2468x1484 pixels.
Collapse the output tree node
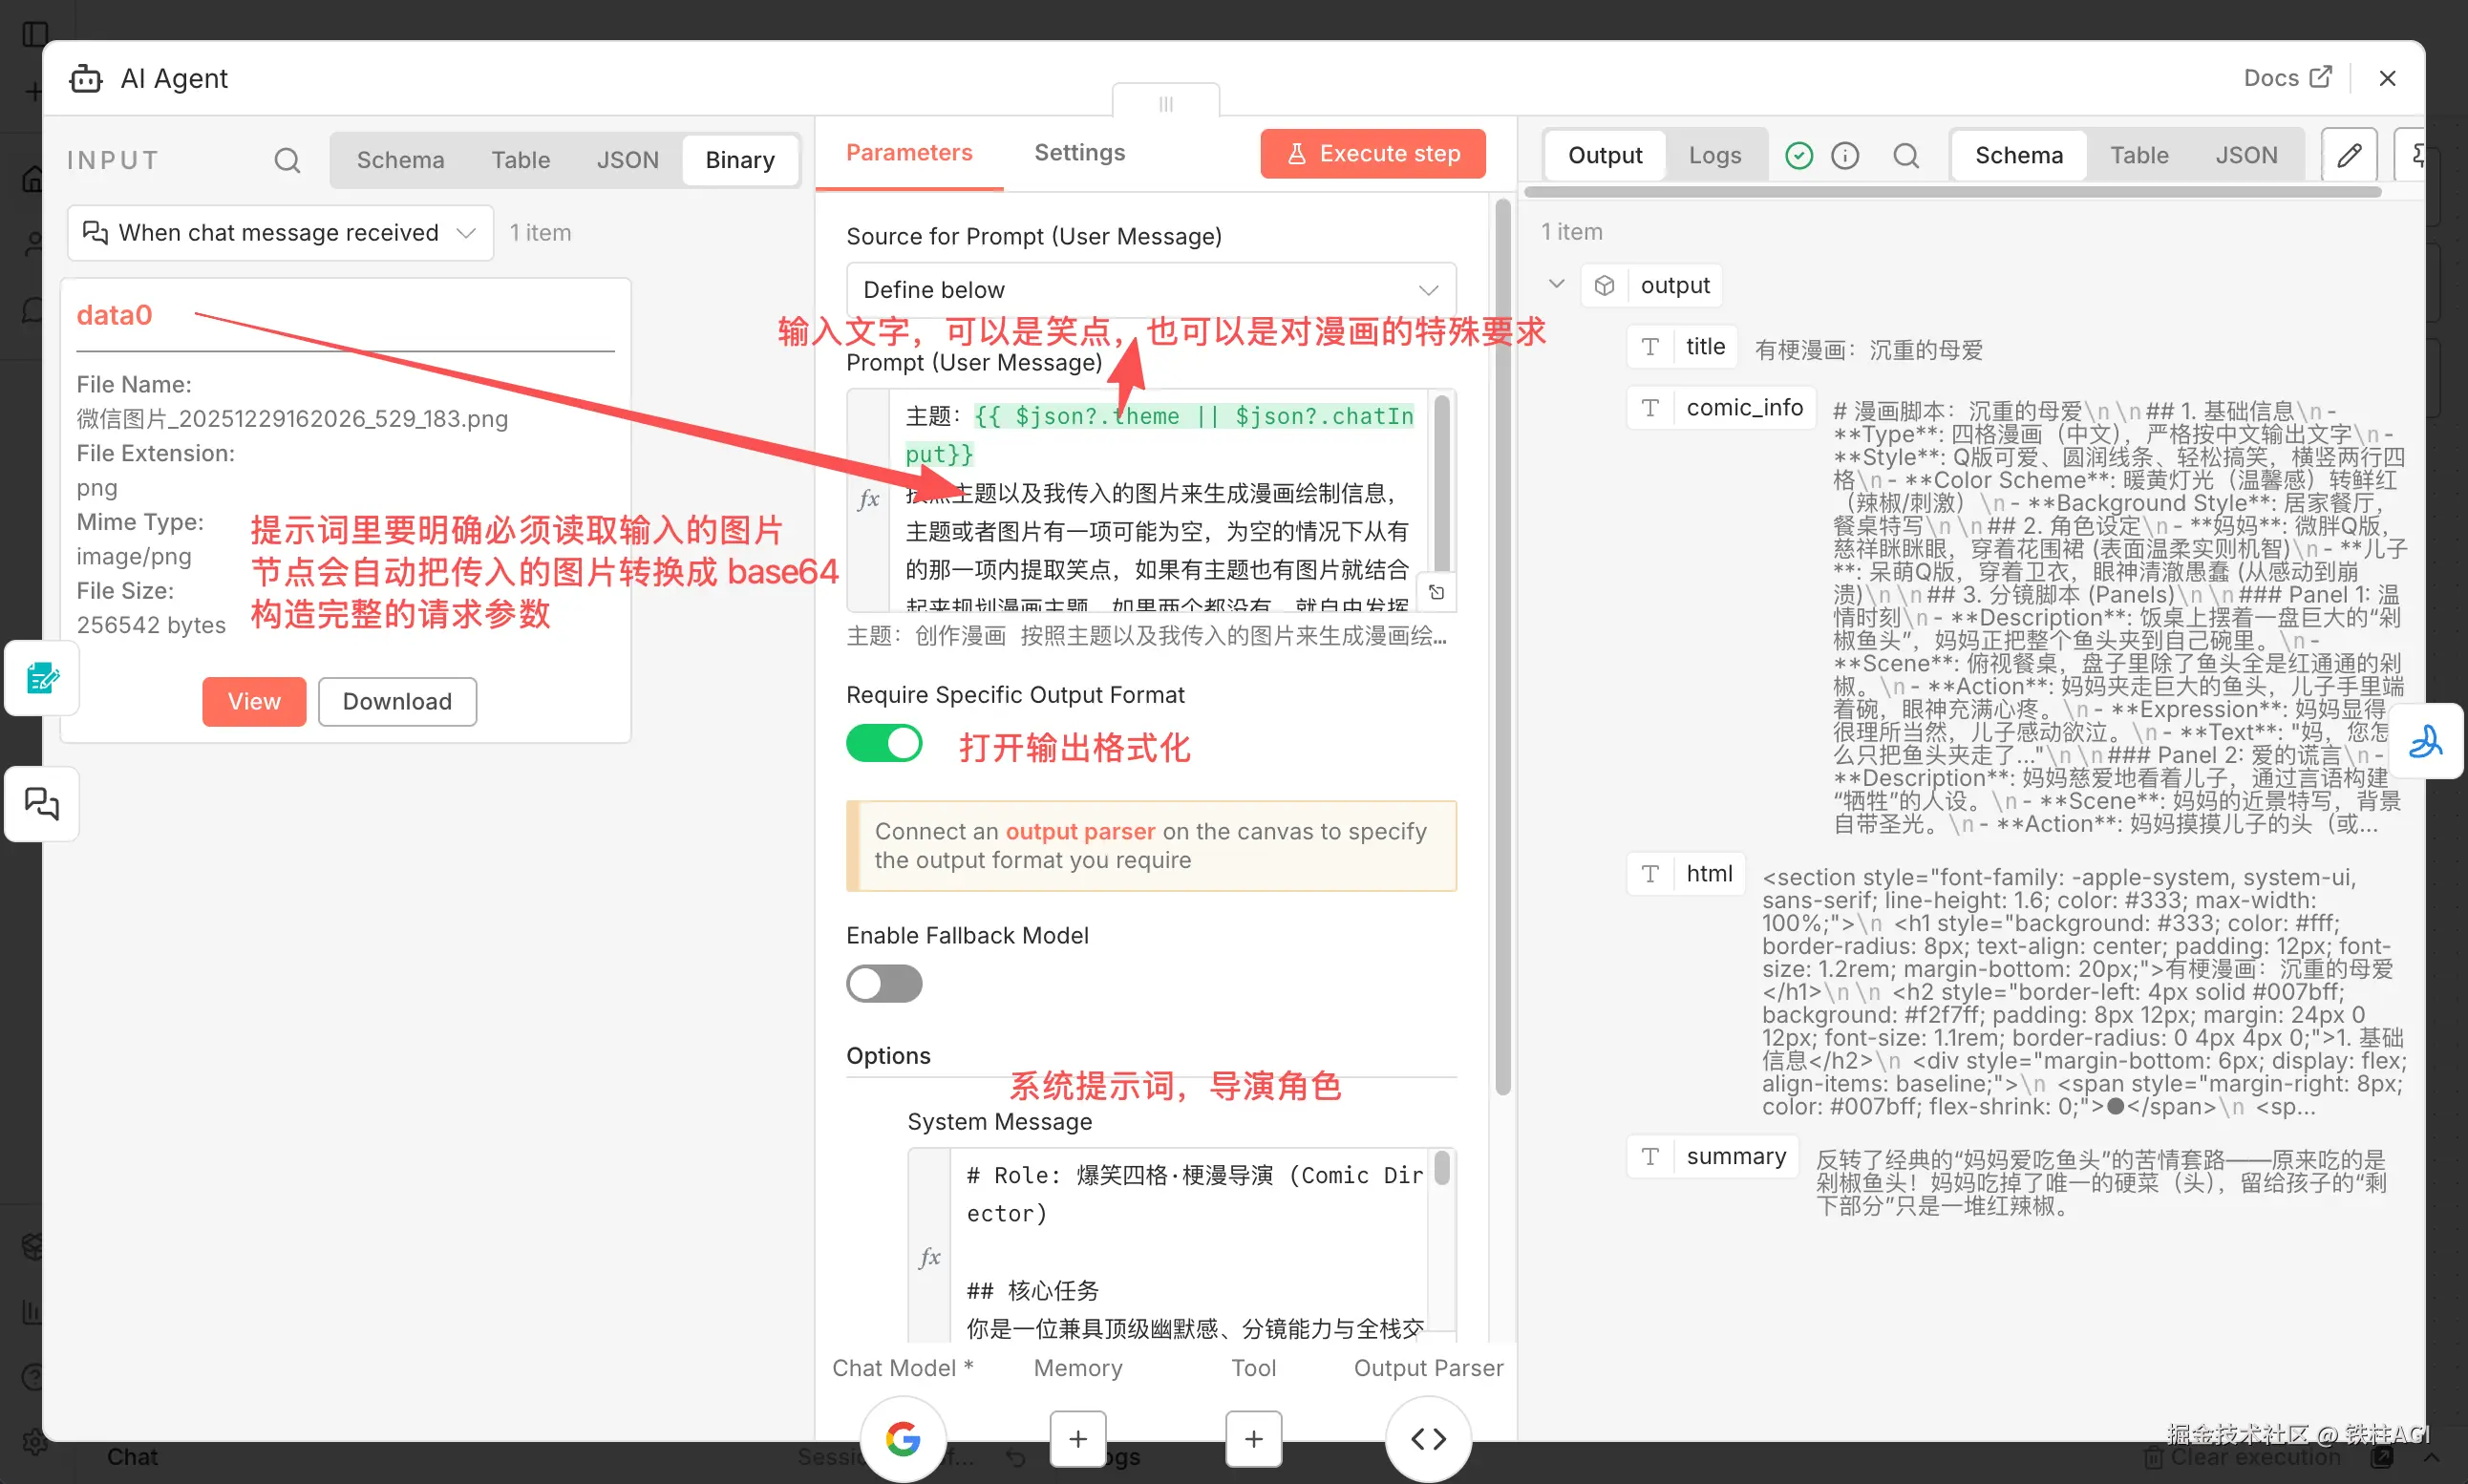click(x=1557, y=284)
